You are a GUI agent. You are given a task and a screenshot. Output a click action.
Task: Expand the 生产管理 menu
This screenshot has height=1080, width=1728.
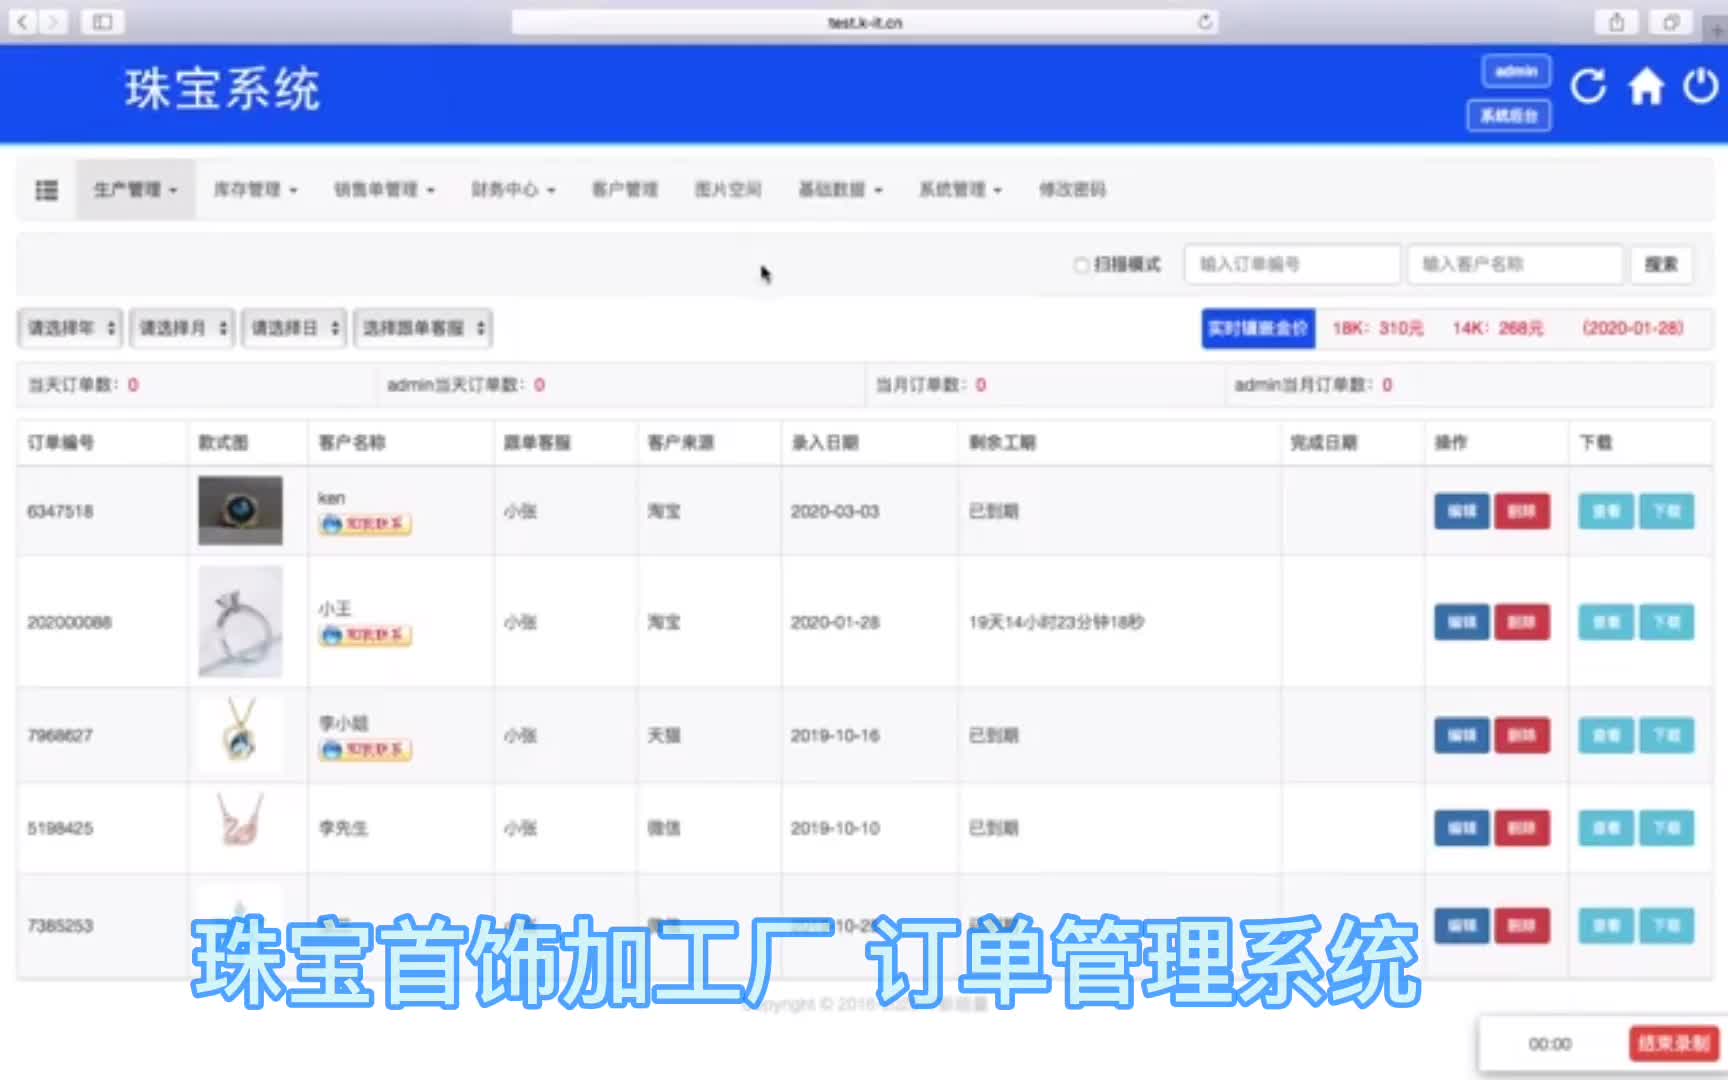[135, 189]
